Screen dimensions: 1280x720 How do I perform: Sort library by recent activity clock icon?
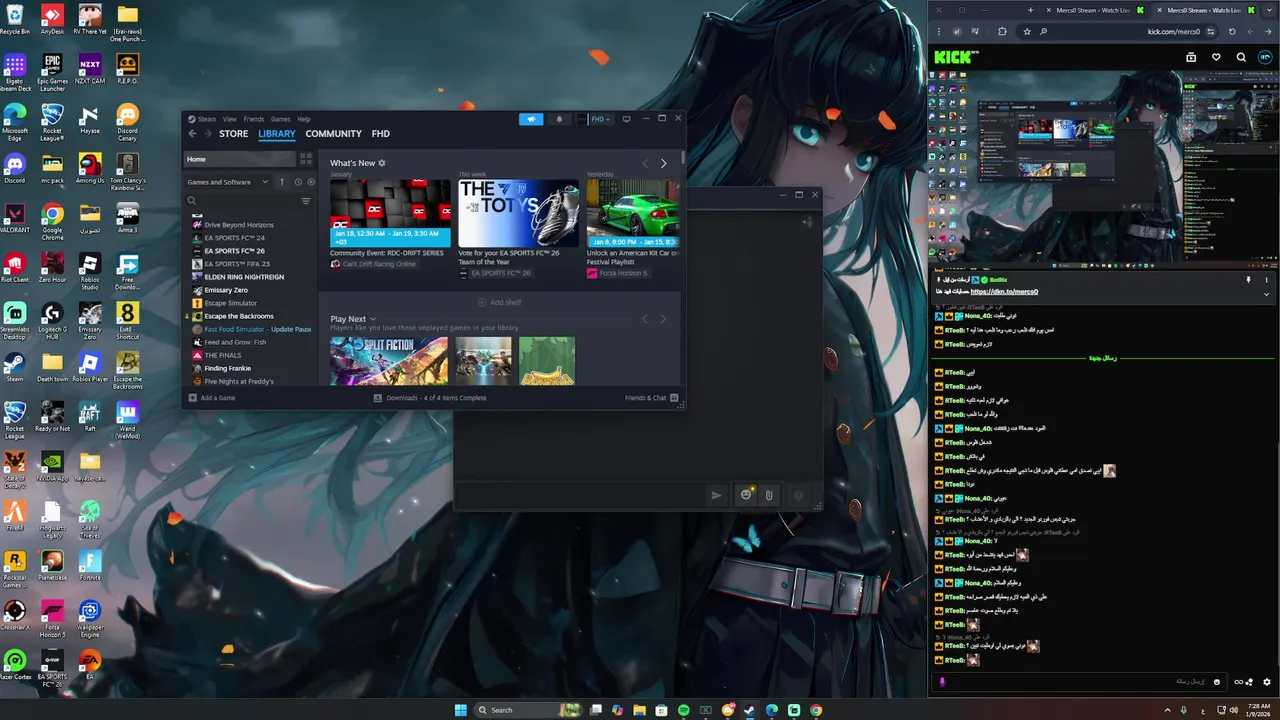[x=297, y=182]
